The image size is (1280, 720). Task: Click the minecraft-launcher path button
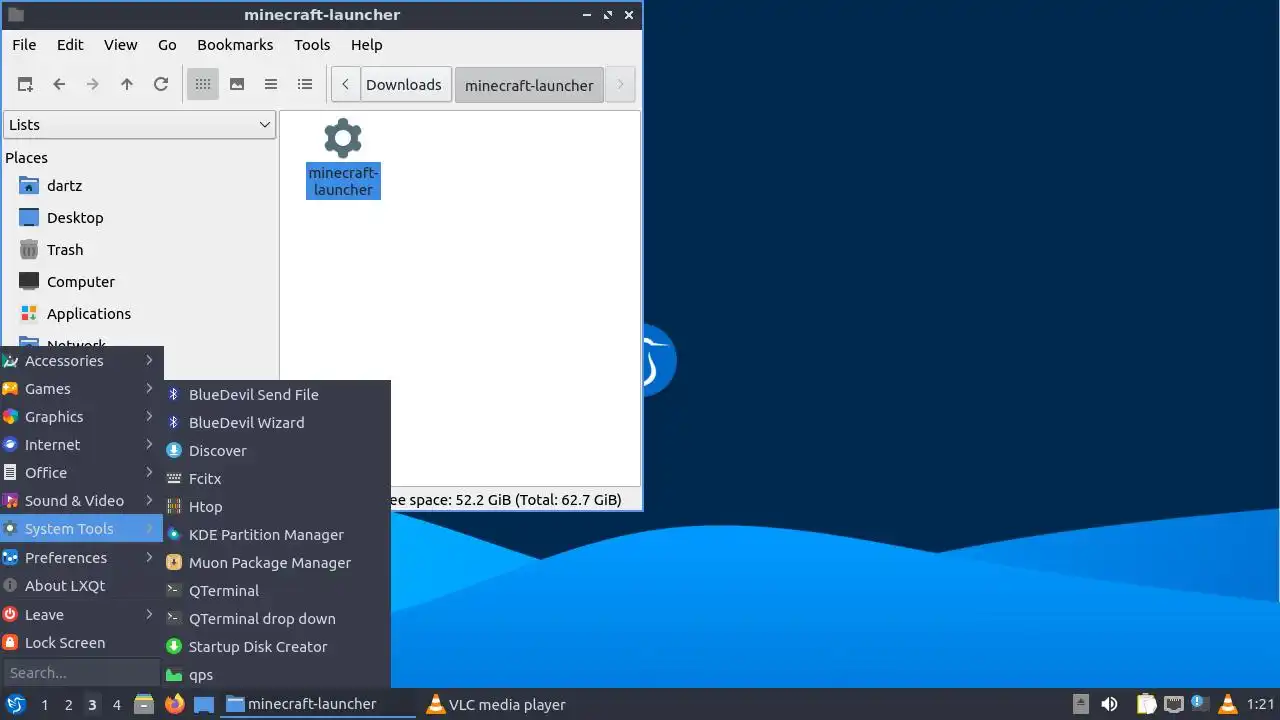[x=529, y=85]
